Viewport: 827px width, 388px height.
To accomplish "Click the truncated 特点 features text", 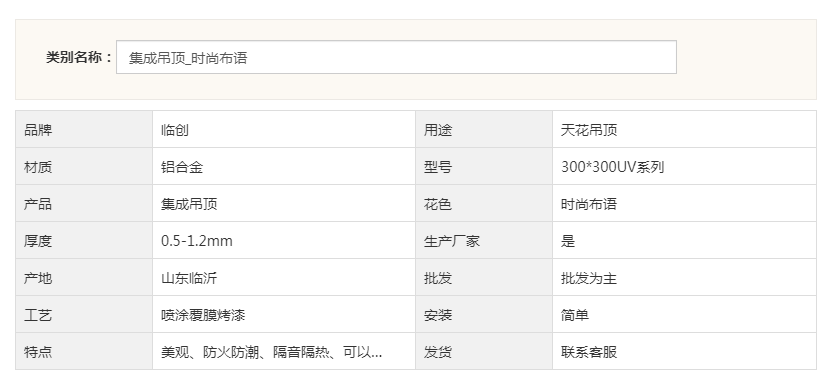I will pyautogui.click(x=272, y=352).
